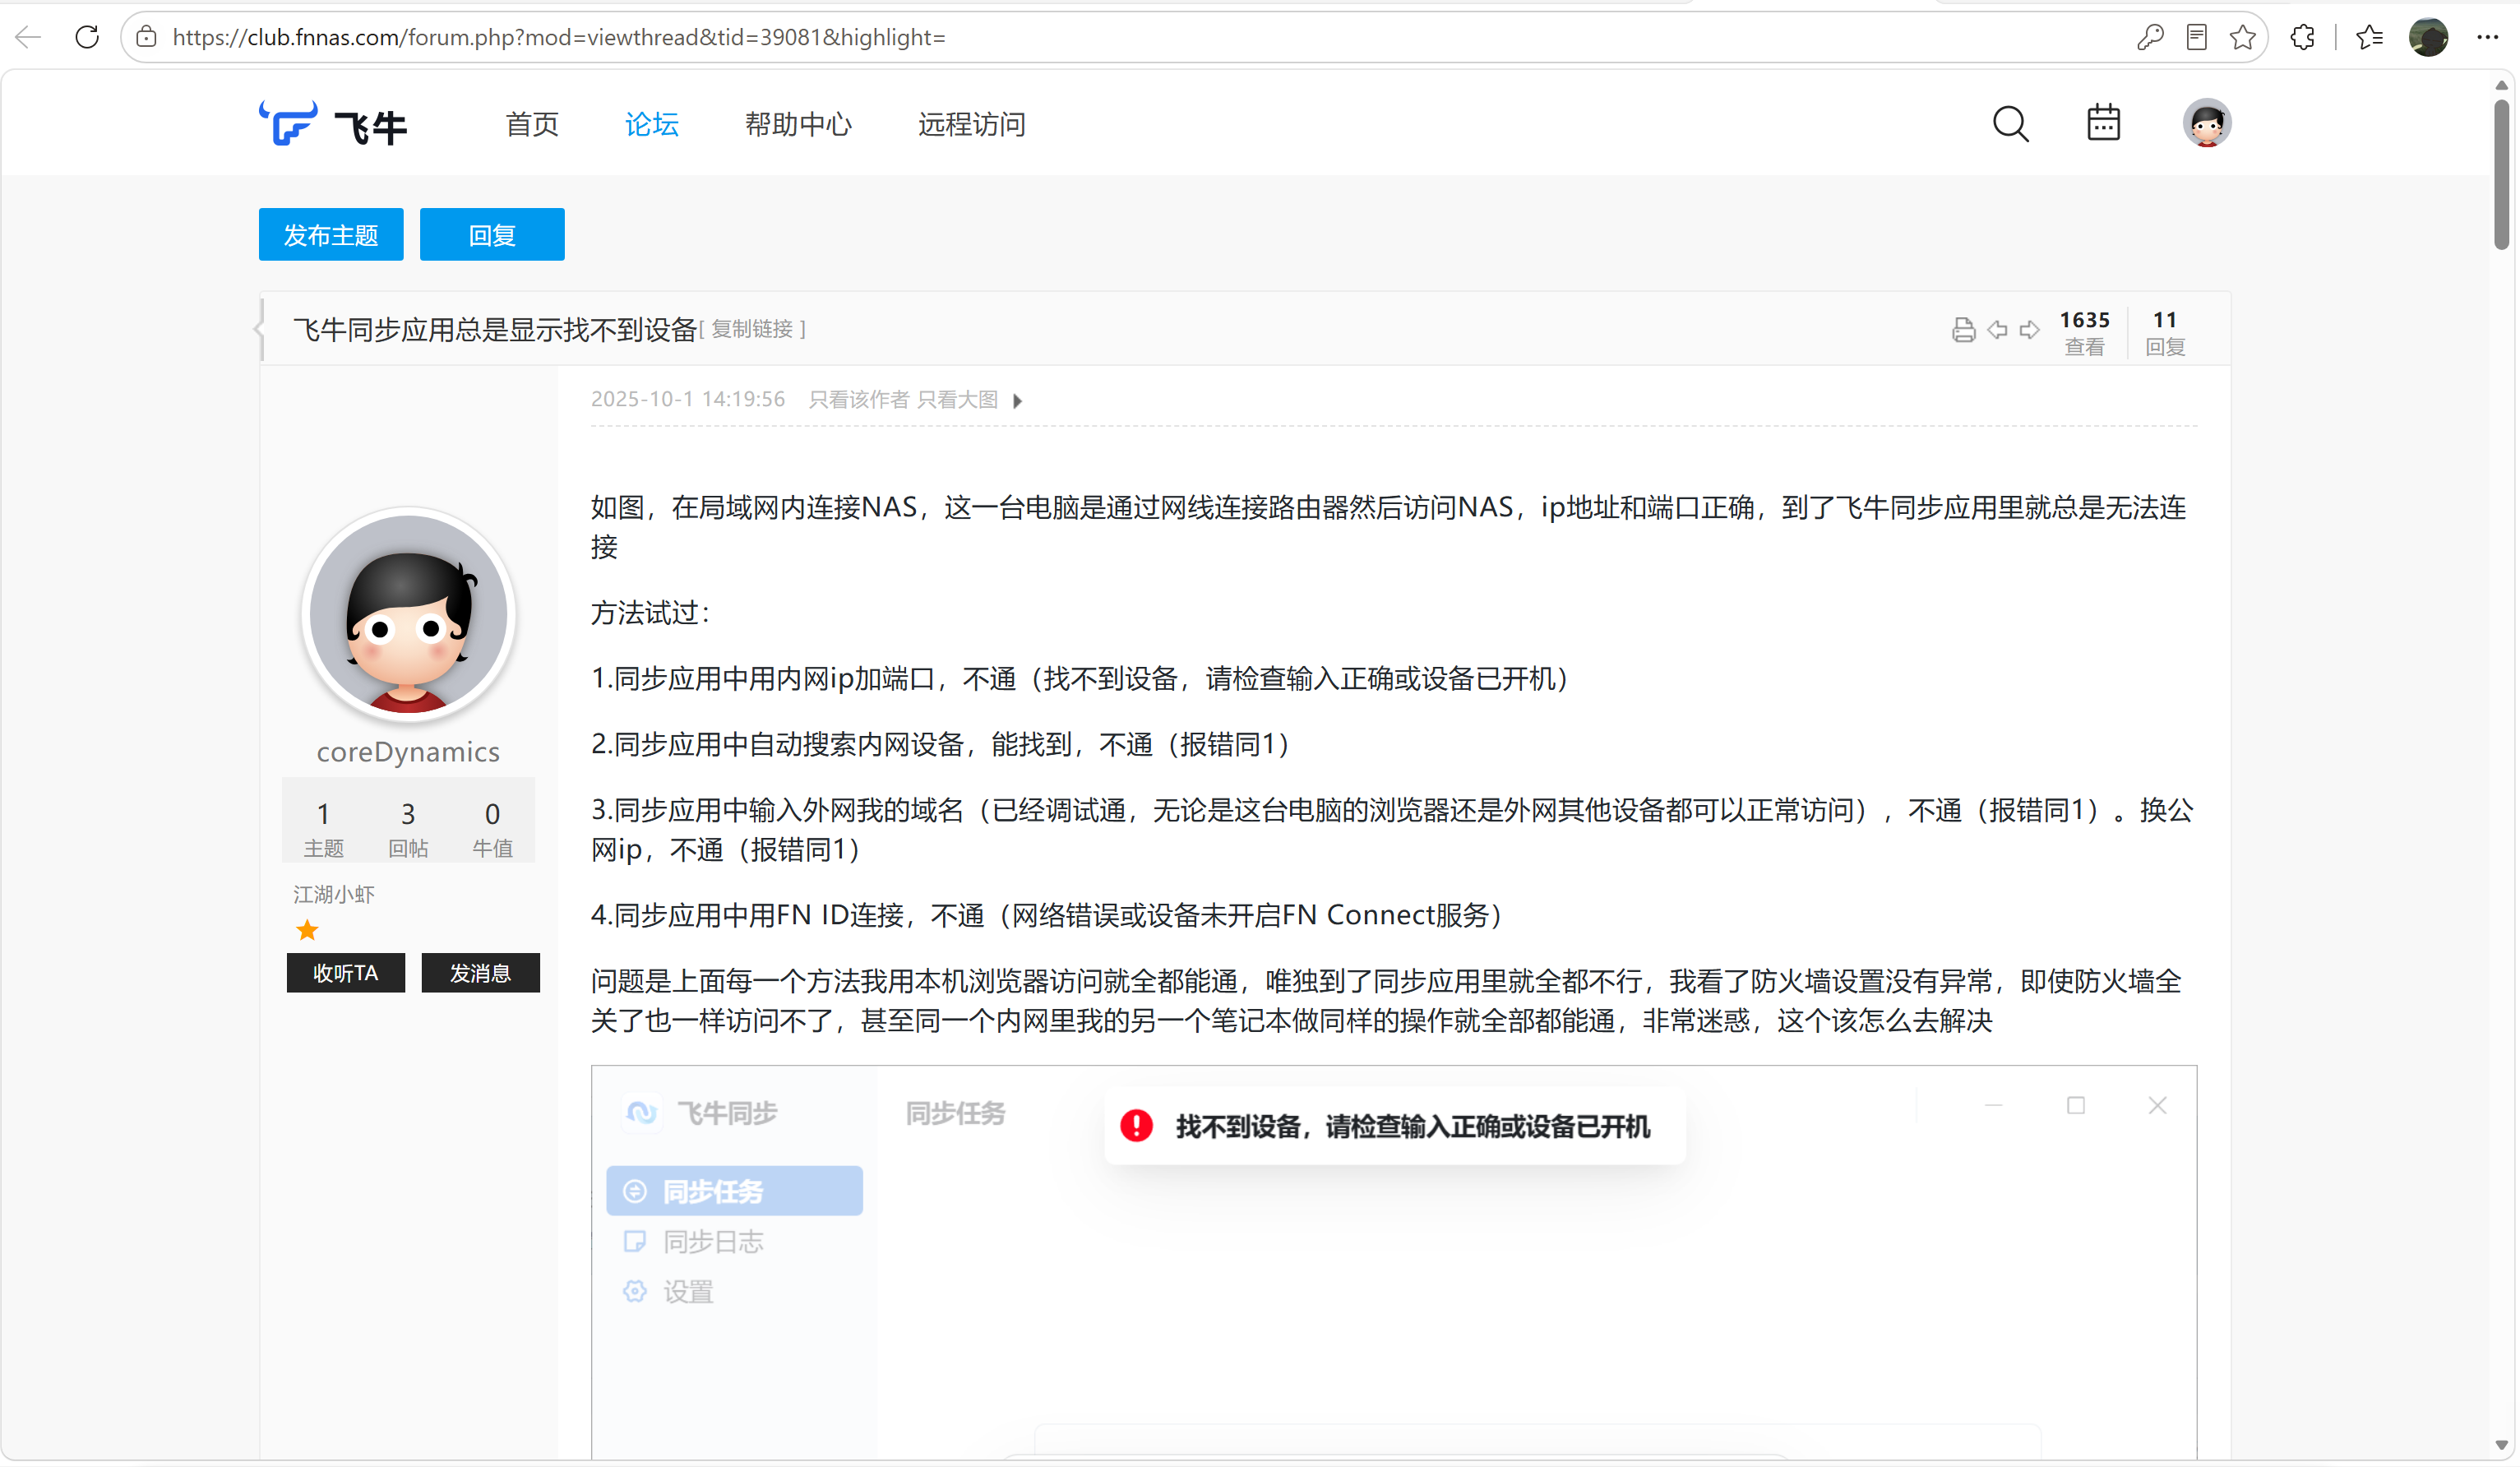Image resolution: width=2520 pixels, height=1467 pixels.
Task: Open author's 回帖 count
Action: click(408, 829)
